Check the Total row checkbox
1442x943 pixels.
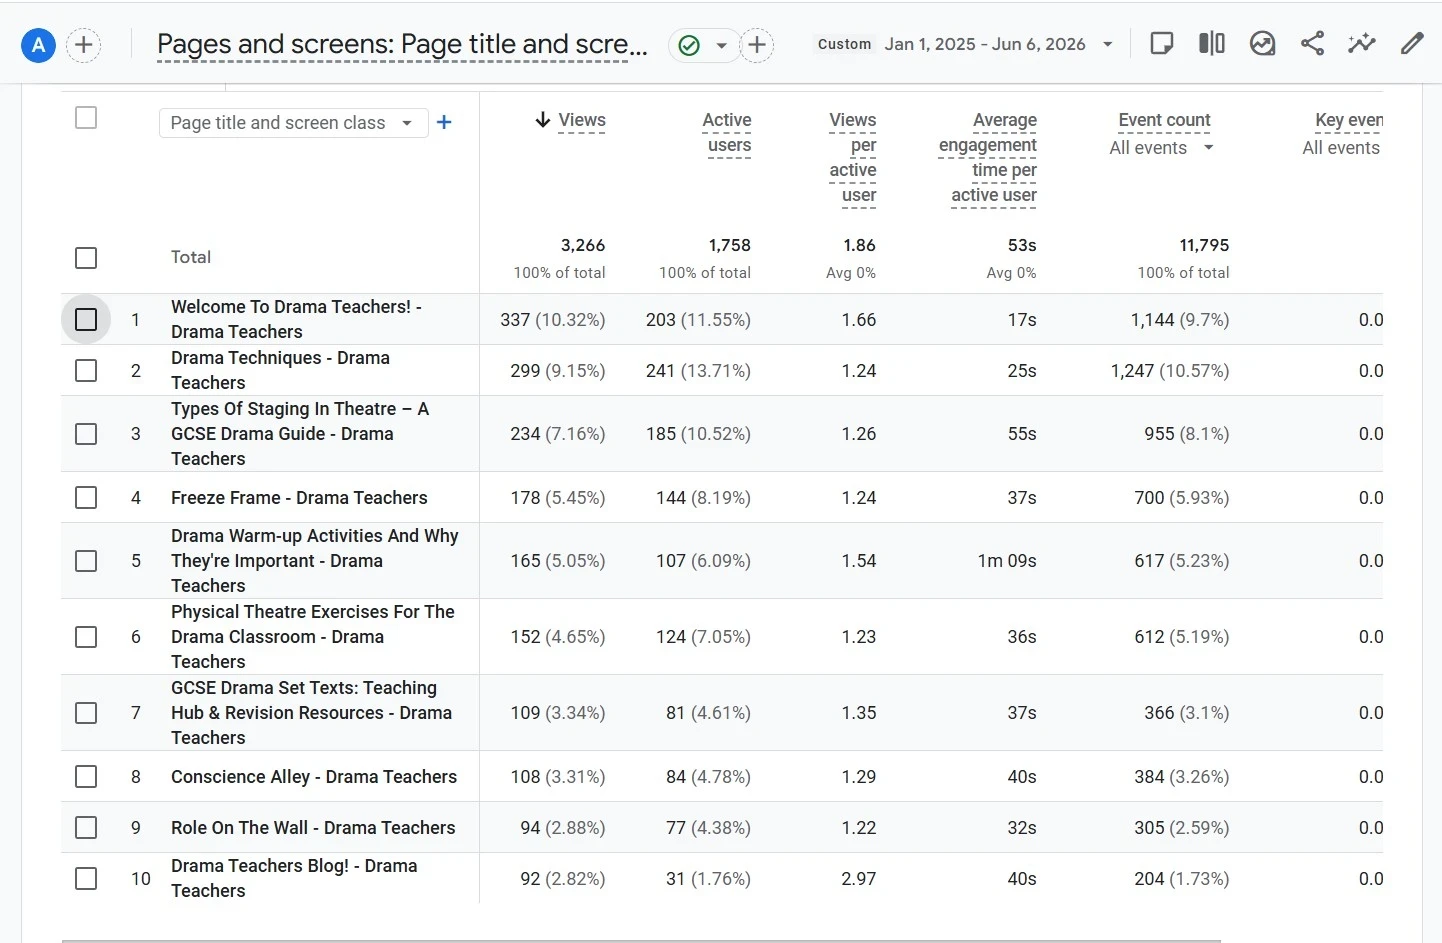click(x=86, y=258)
